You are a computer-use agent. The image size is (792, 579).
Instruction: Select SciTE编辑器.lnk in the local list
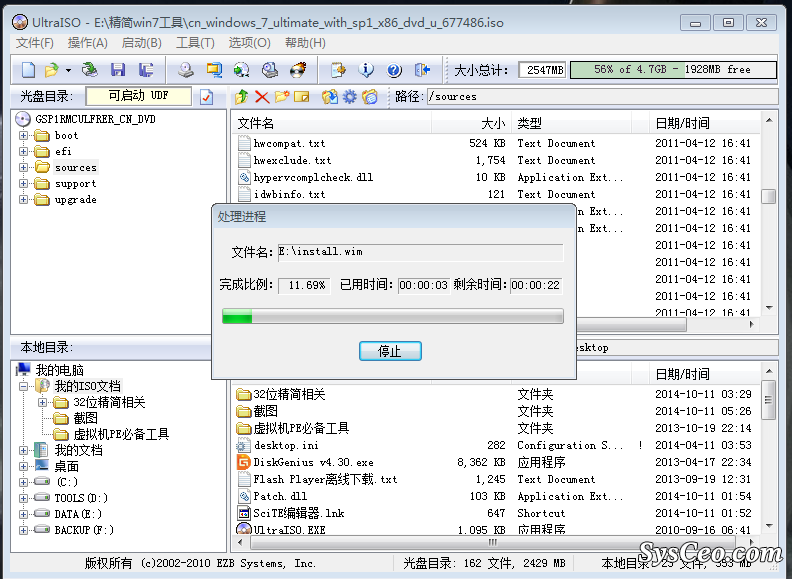click(x=299, y=513)
